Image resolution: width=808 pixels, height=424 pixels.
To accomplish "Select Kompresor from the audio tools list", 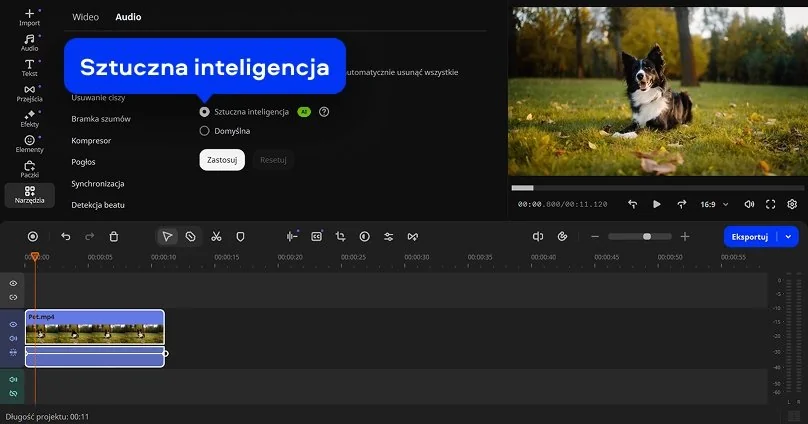I will (91, 140).
